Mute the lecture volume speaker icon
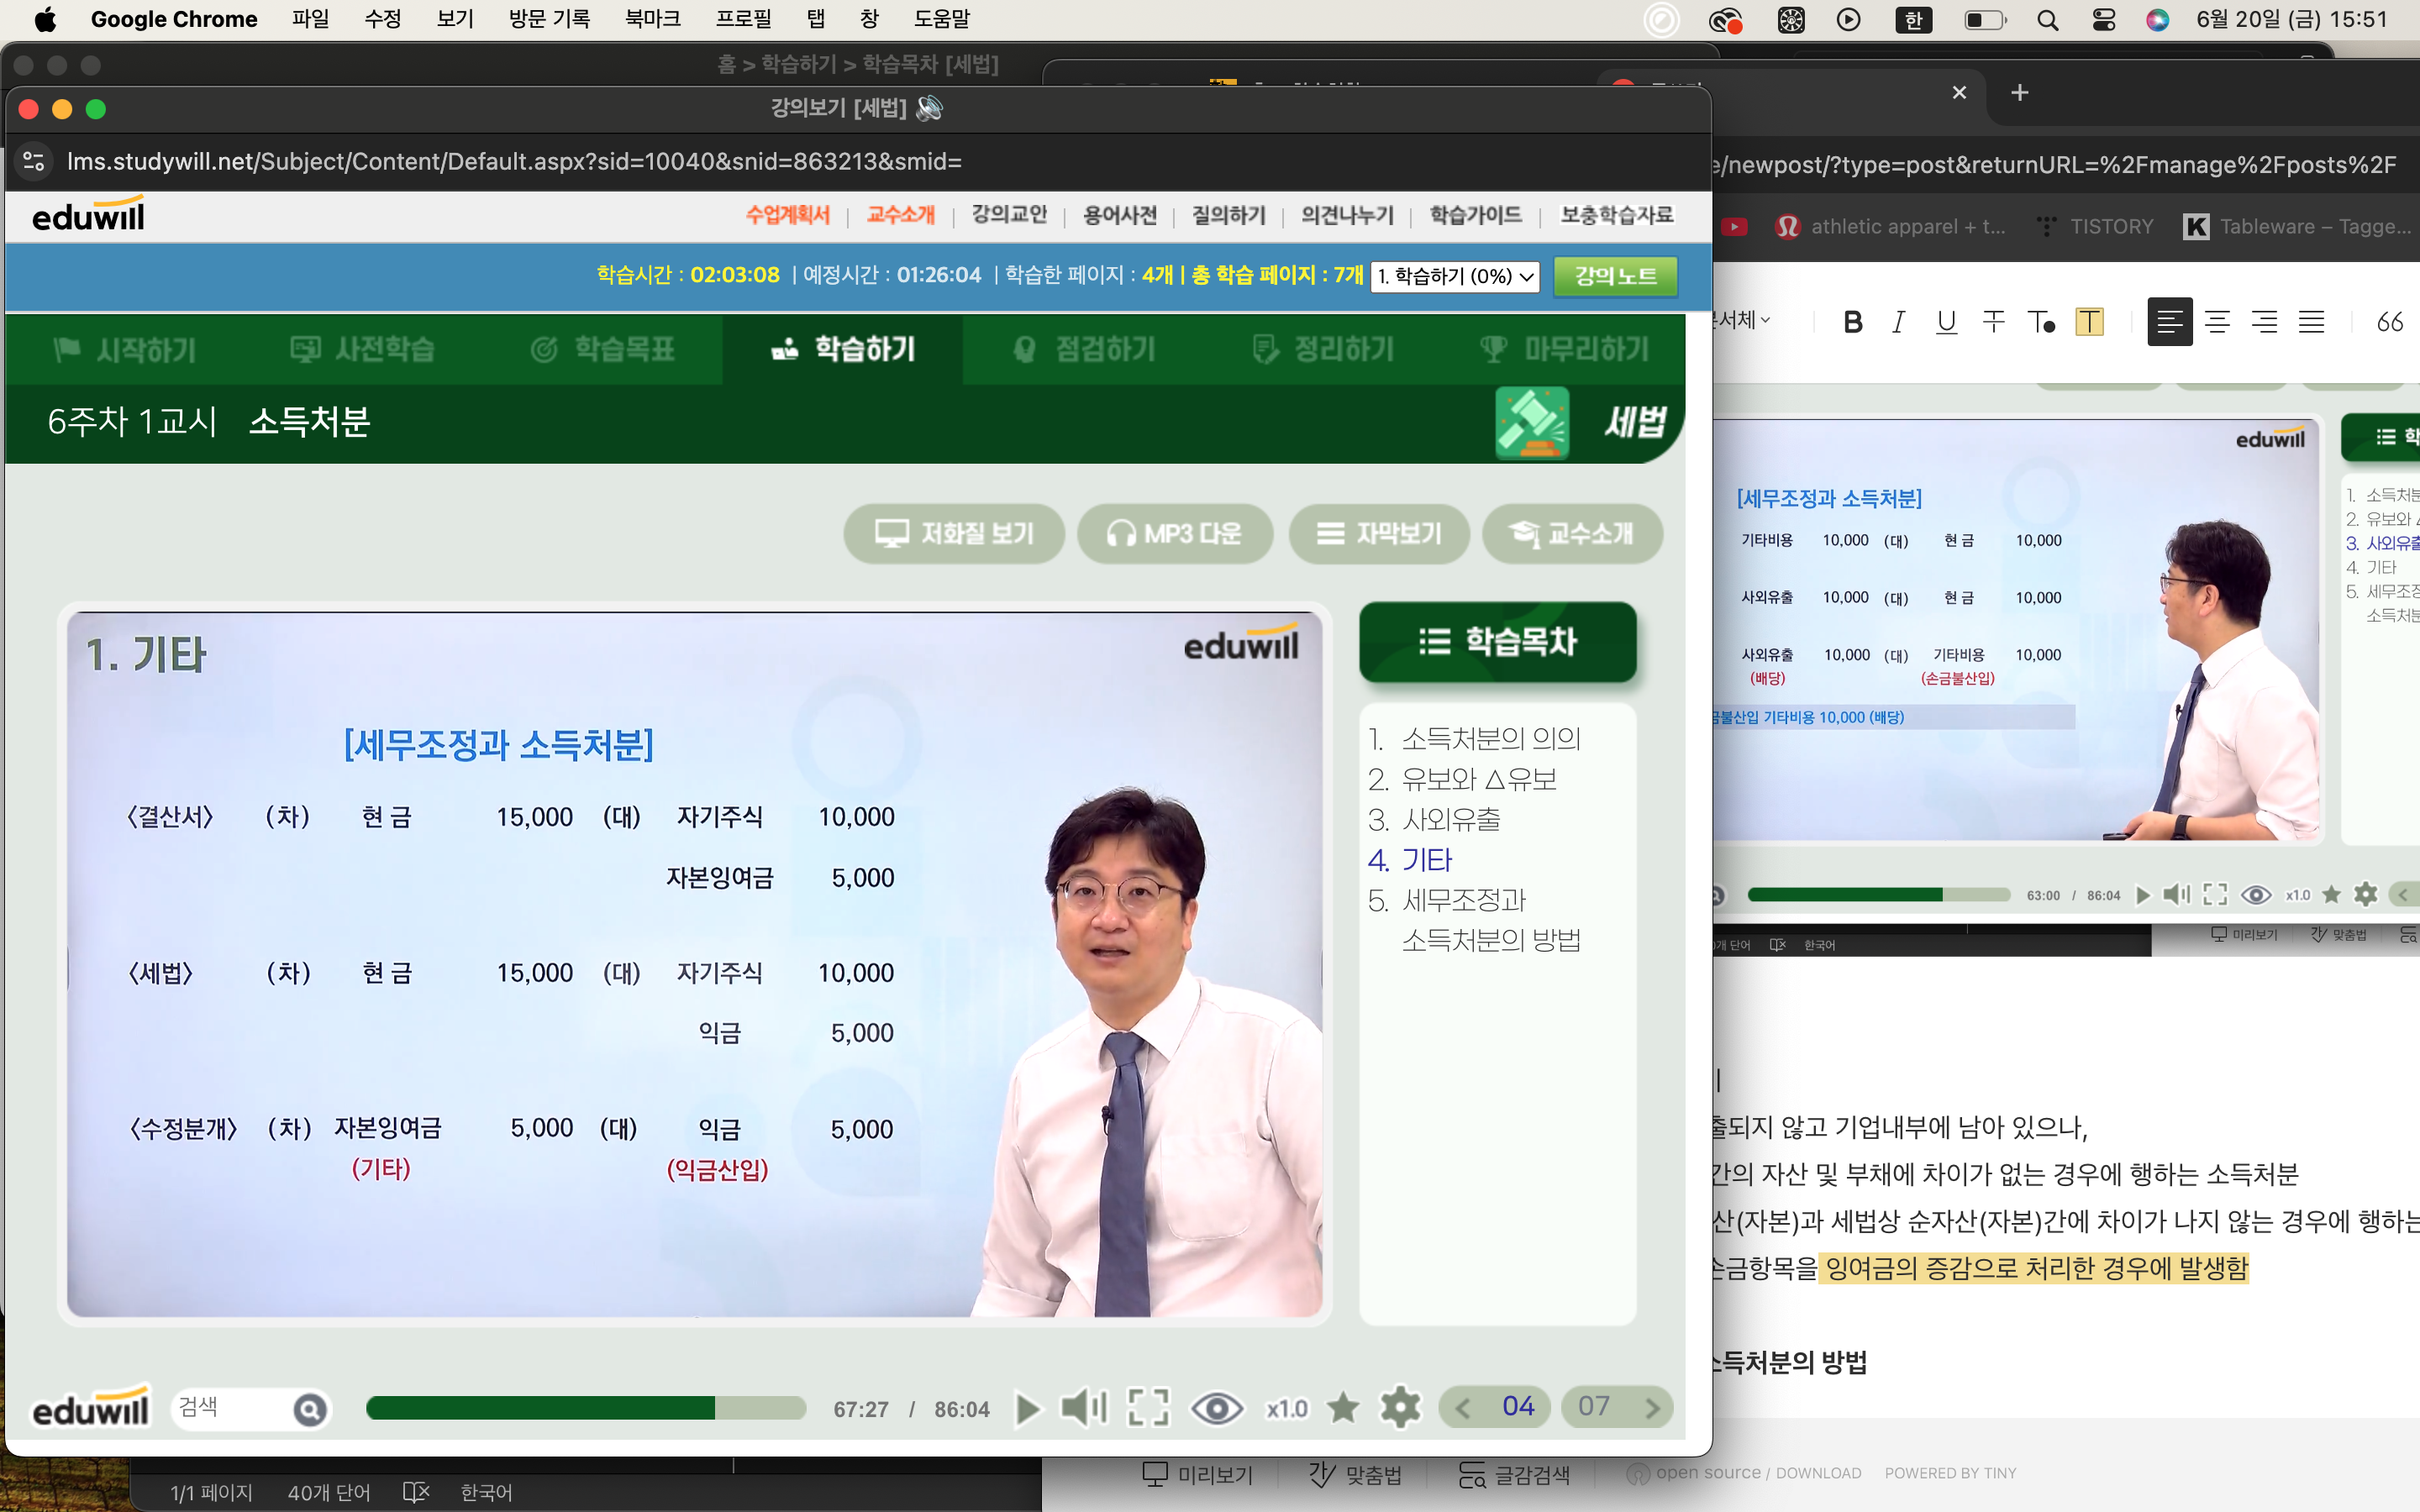 1083,1408
